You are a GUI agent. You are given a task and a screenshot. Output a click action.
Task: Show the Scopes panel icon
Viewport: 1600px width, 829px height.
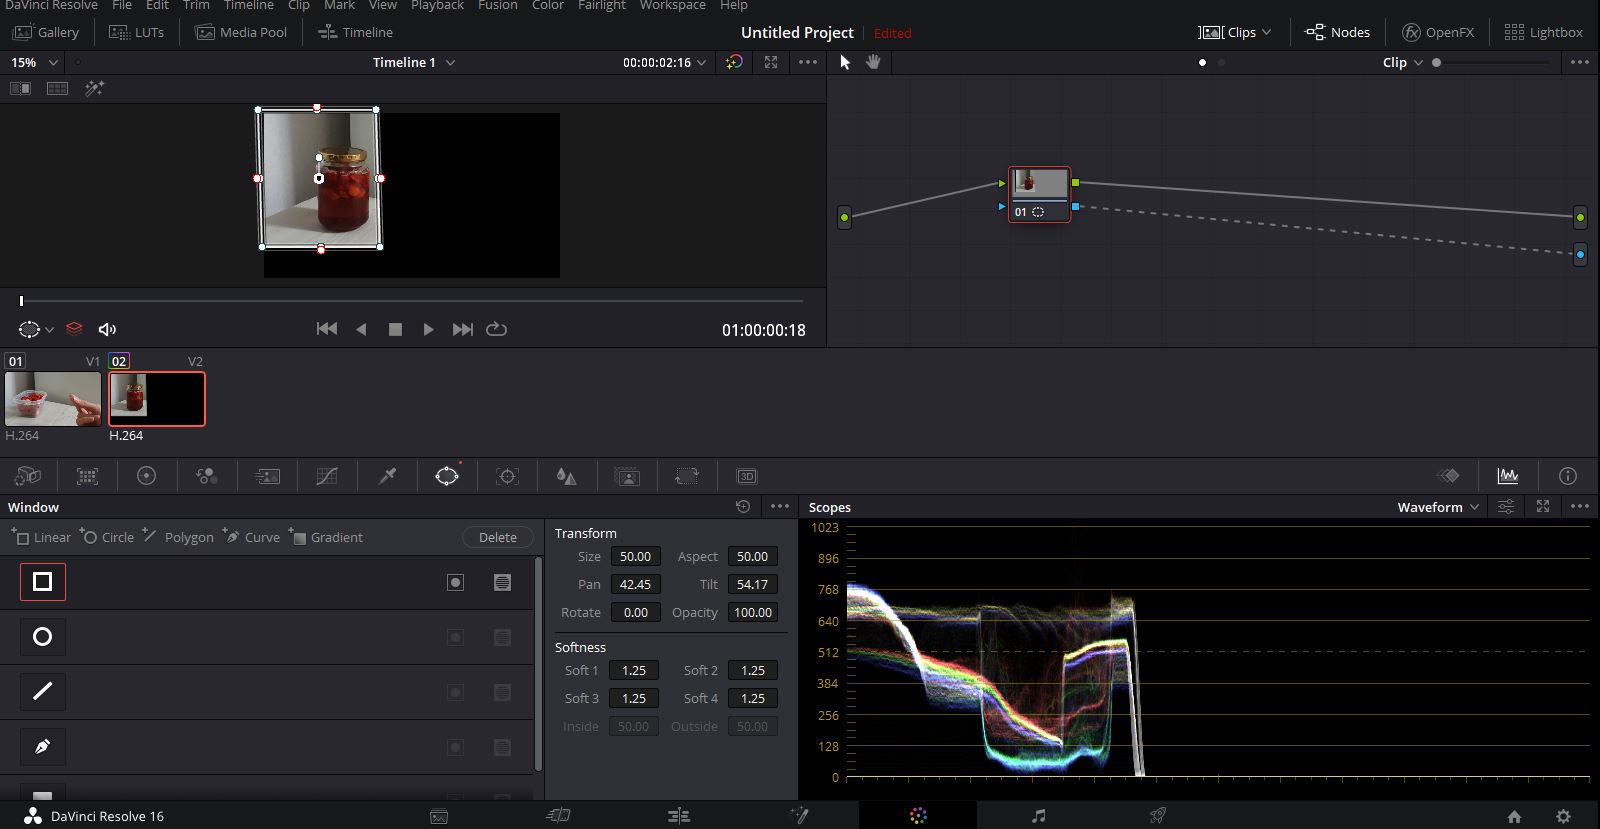pyautogui.click(x=1508, y=476)
